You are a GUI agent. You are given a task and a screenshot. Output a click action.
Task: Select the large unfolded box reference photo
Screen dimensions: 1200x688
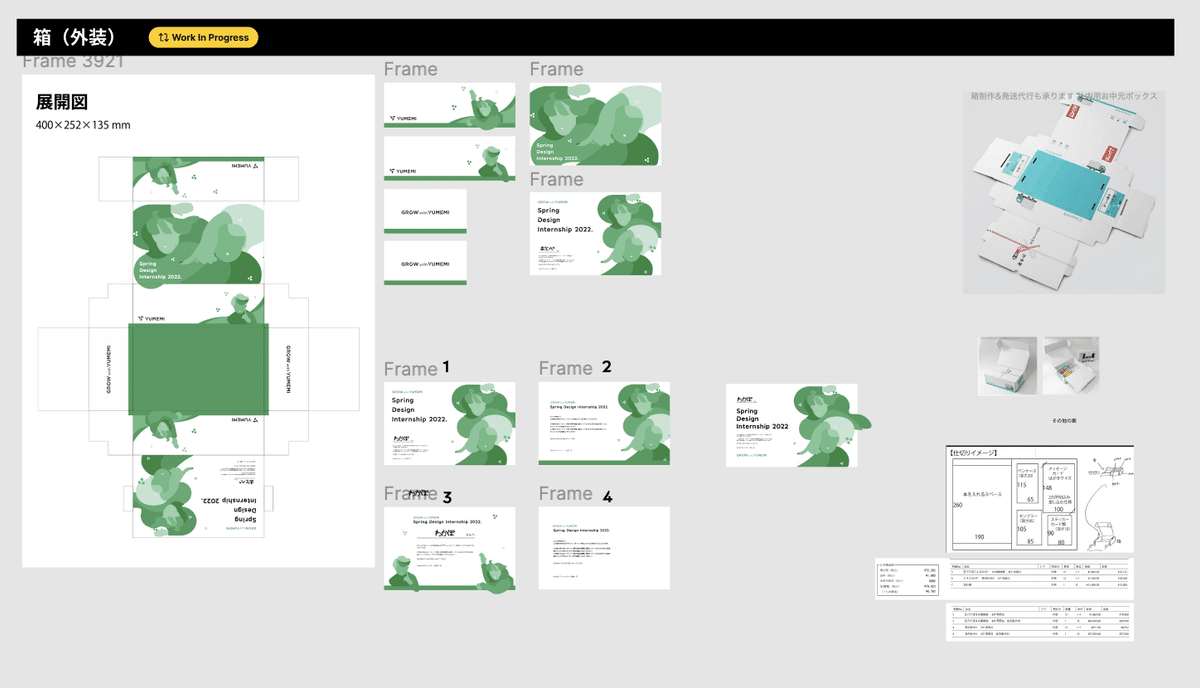coord(1064,193)
